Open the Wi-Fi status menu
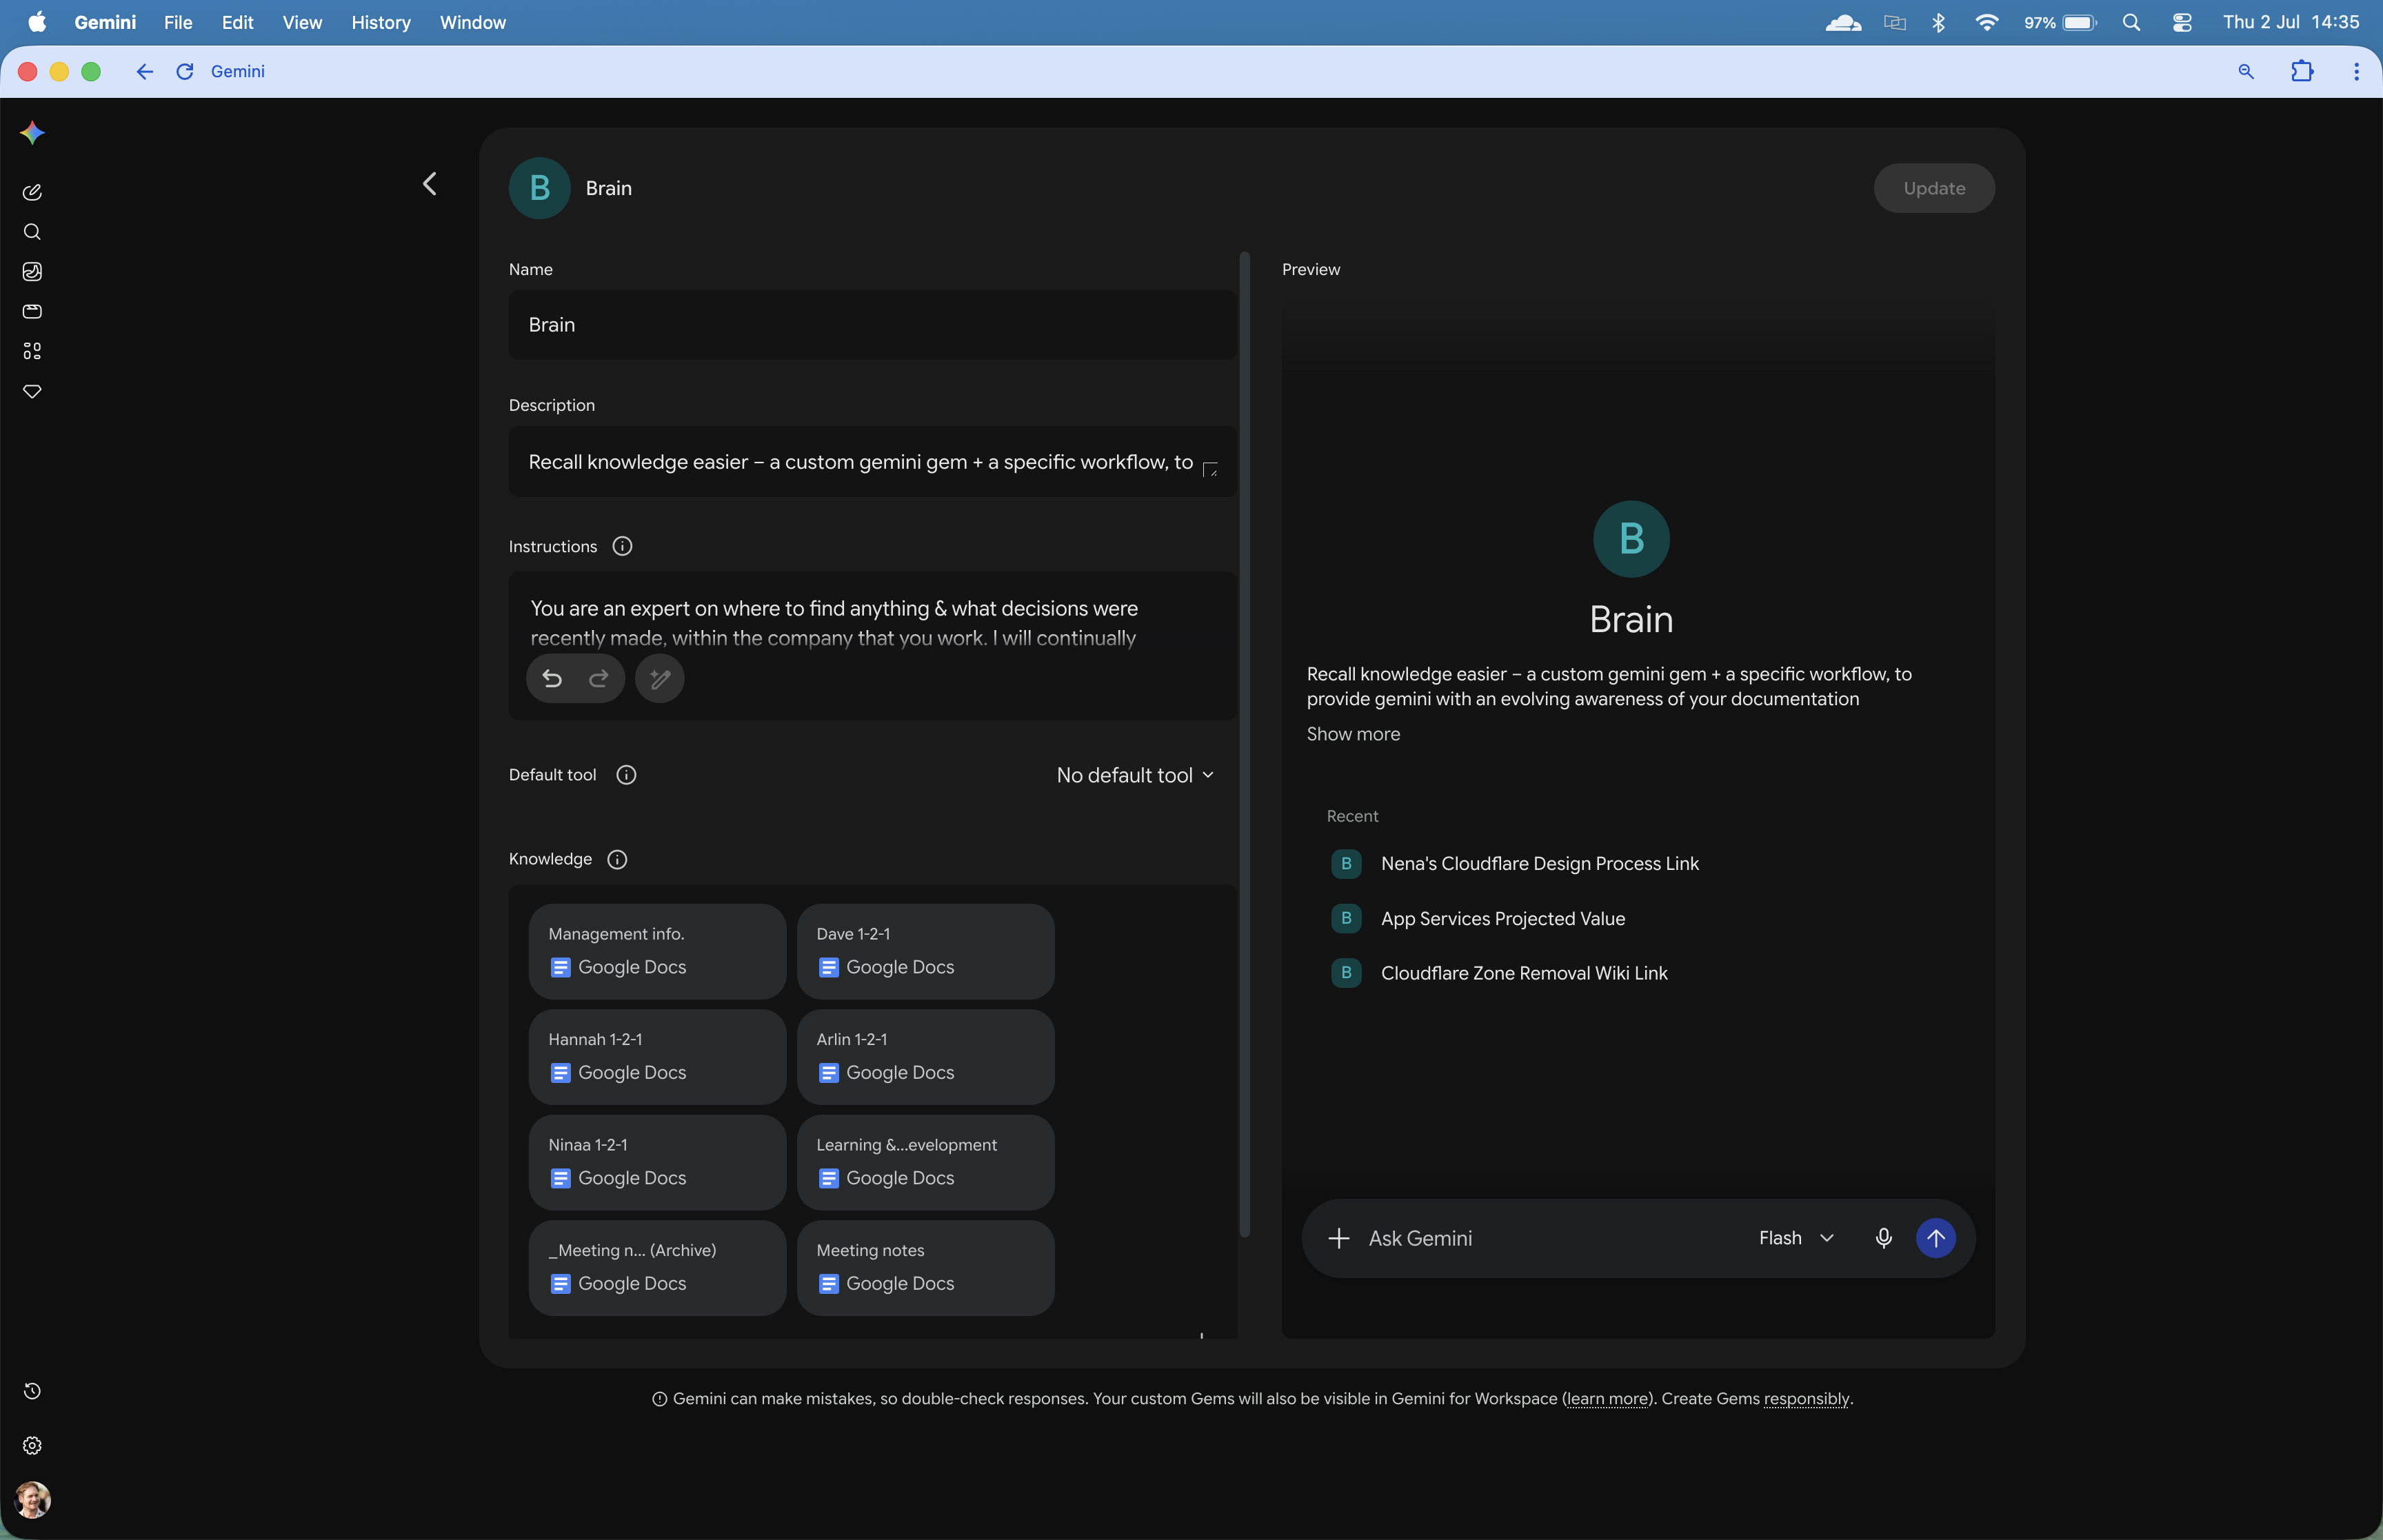Viewport: 2383px width, 1540px height. pyautogui.click(x=1987, y=22)
